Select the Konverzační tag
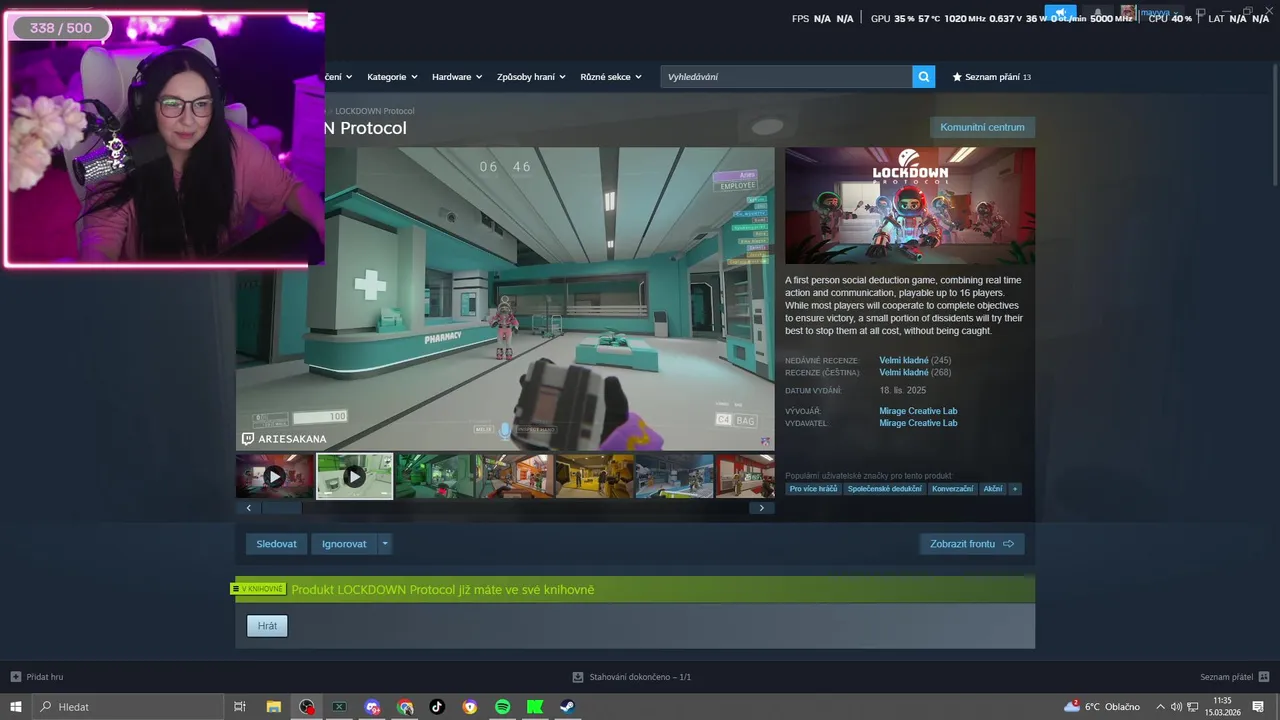Viewport: 1280px width, 720px height. (x=952, y=489)
